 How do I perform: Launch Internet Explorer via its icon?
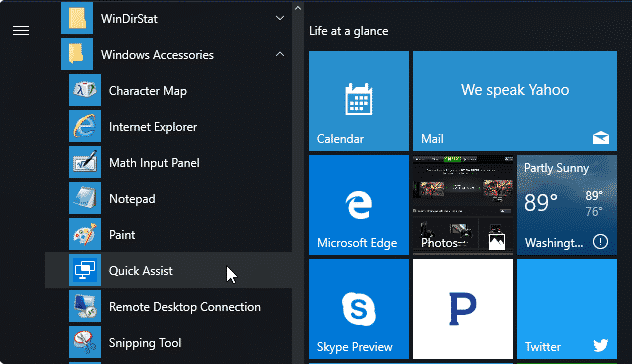click(85, 126)
